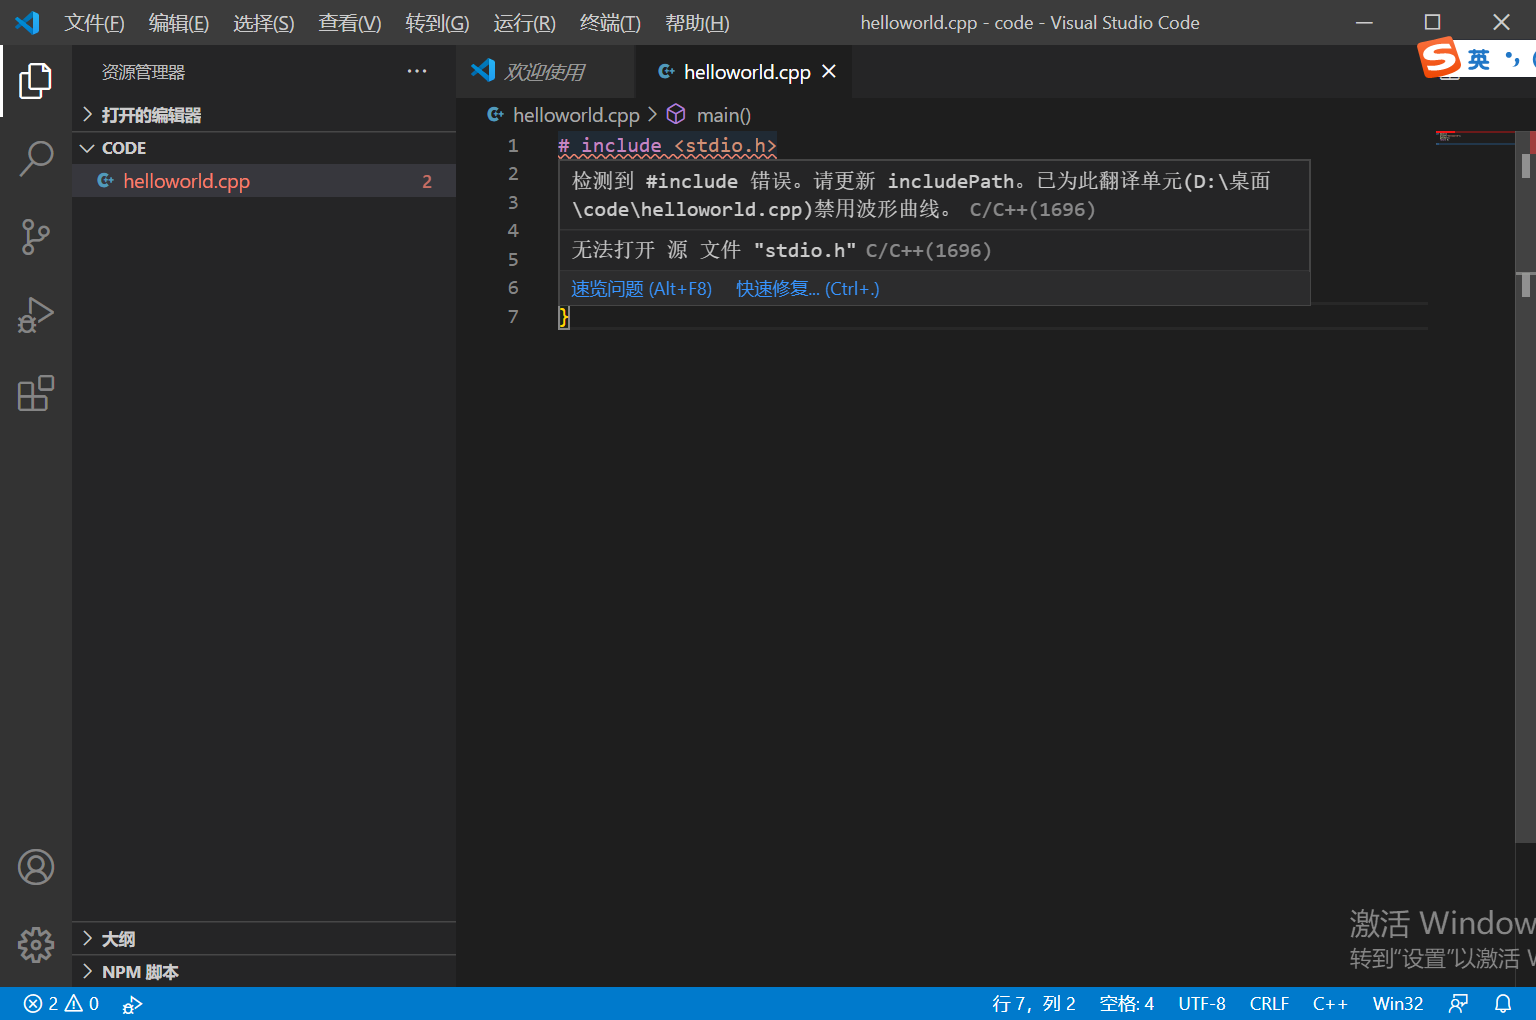This screenshot has height=1020, width=1536.
Task: Open the 选择(S) menu
Action: pos(264,23)
